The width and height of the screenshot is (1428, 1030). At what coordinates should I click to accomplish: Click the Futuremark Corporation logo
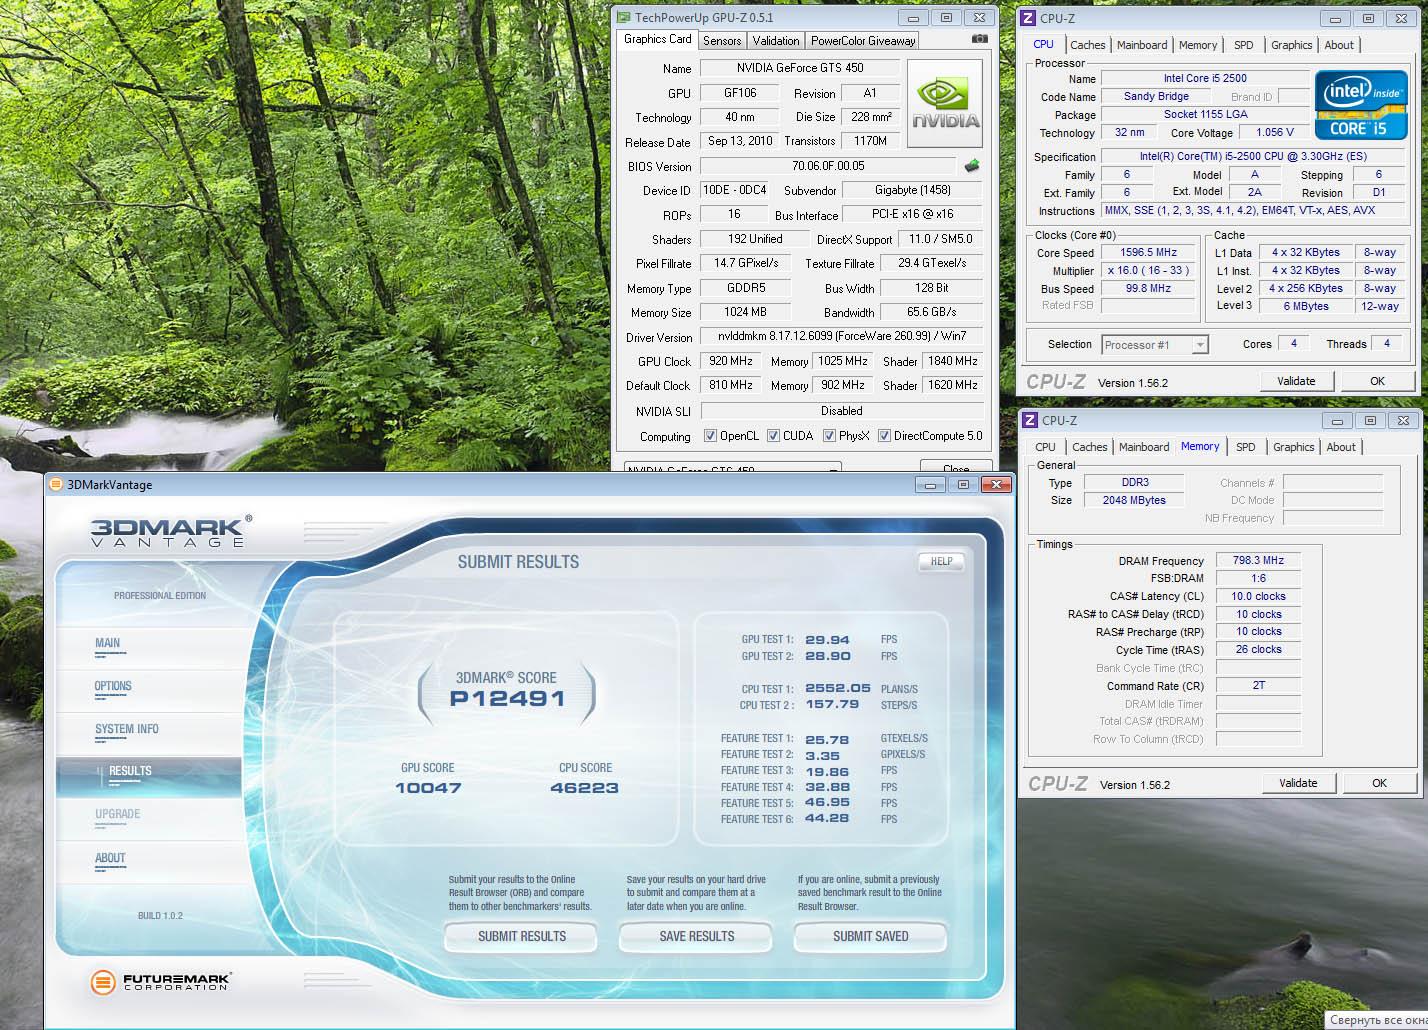click(160, 982)
